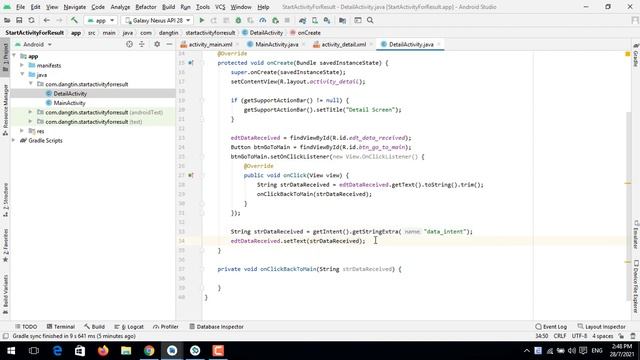
Task: Click the DetailActivity breadcrumb
Action: coord(262,33)
